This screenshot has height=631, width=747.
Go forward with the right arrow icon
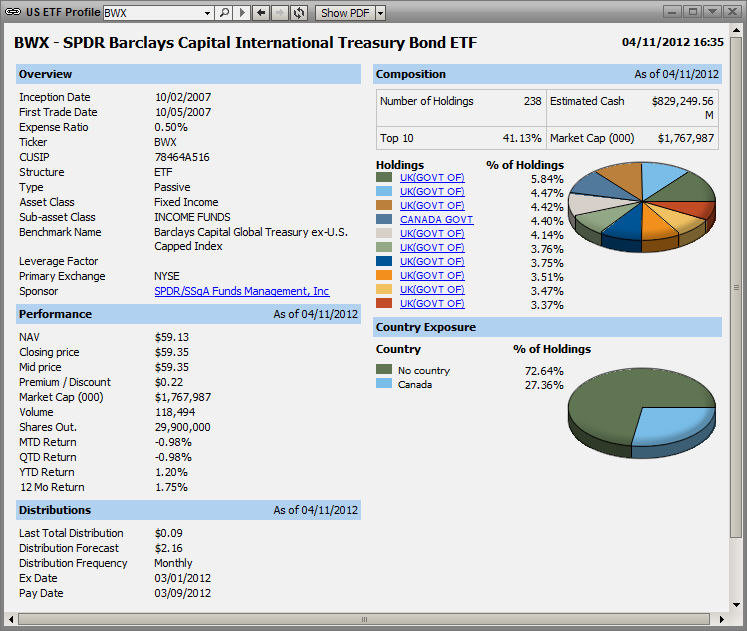[280, 12]
